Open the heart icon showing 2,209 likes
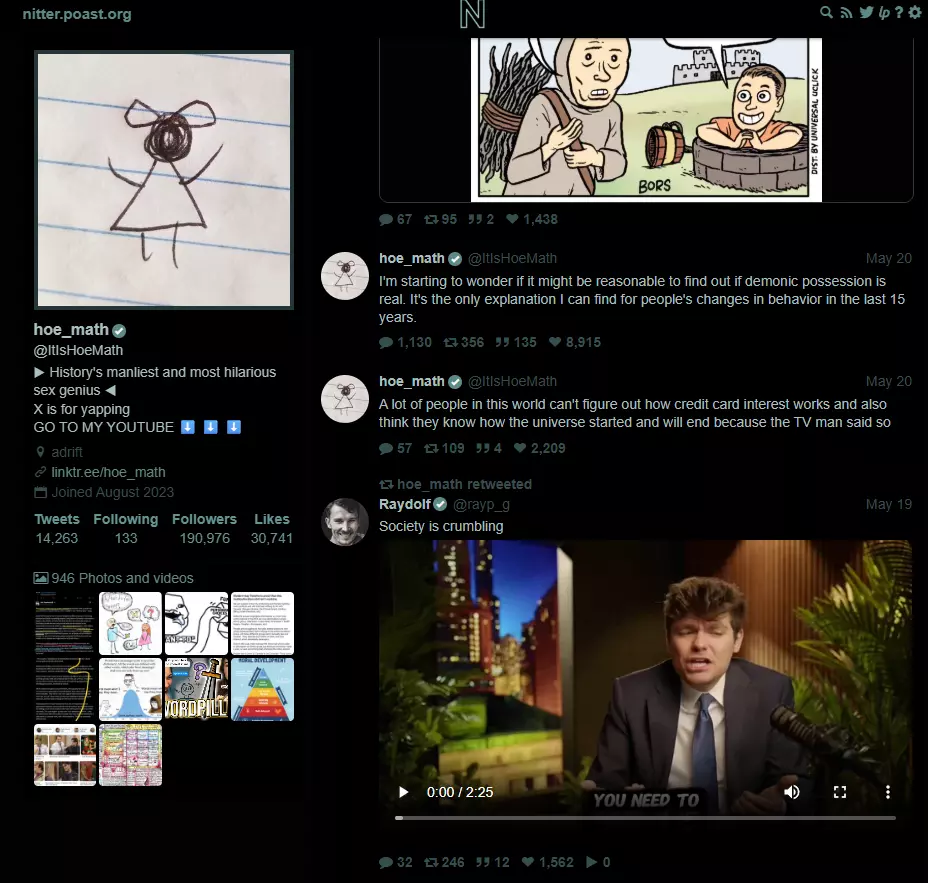This screenshot has height=883, width=928. [520, 449]
